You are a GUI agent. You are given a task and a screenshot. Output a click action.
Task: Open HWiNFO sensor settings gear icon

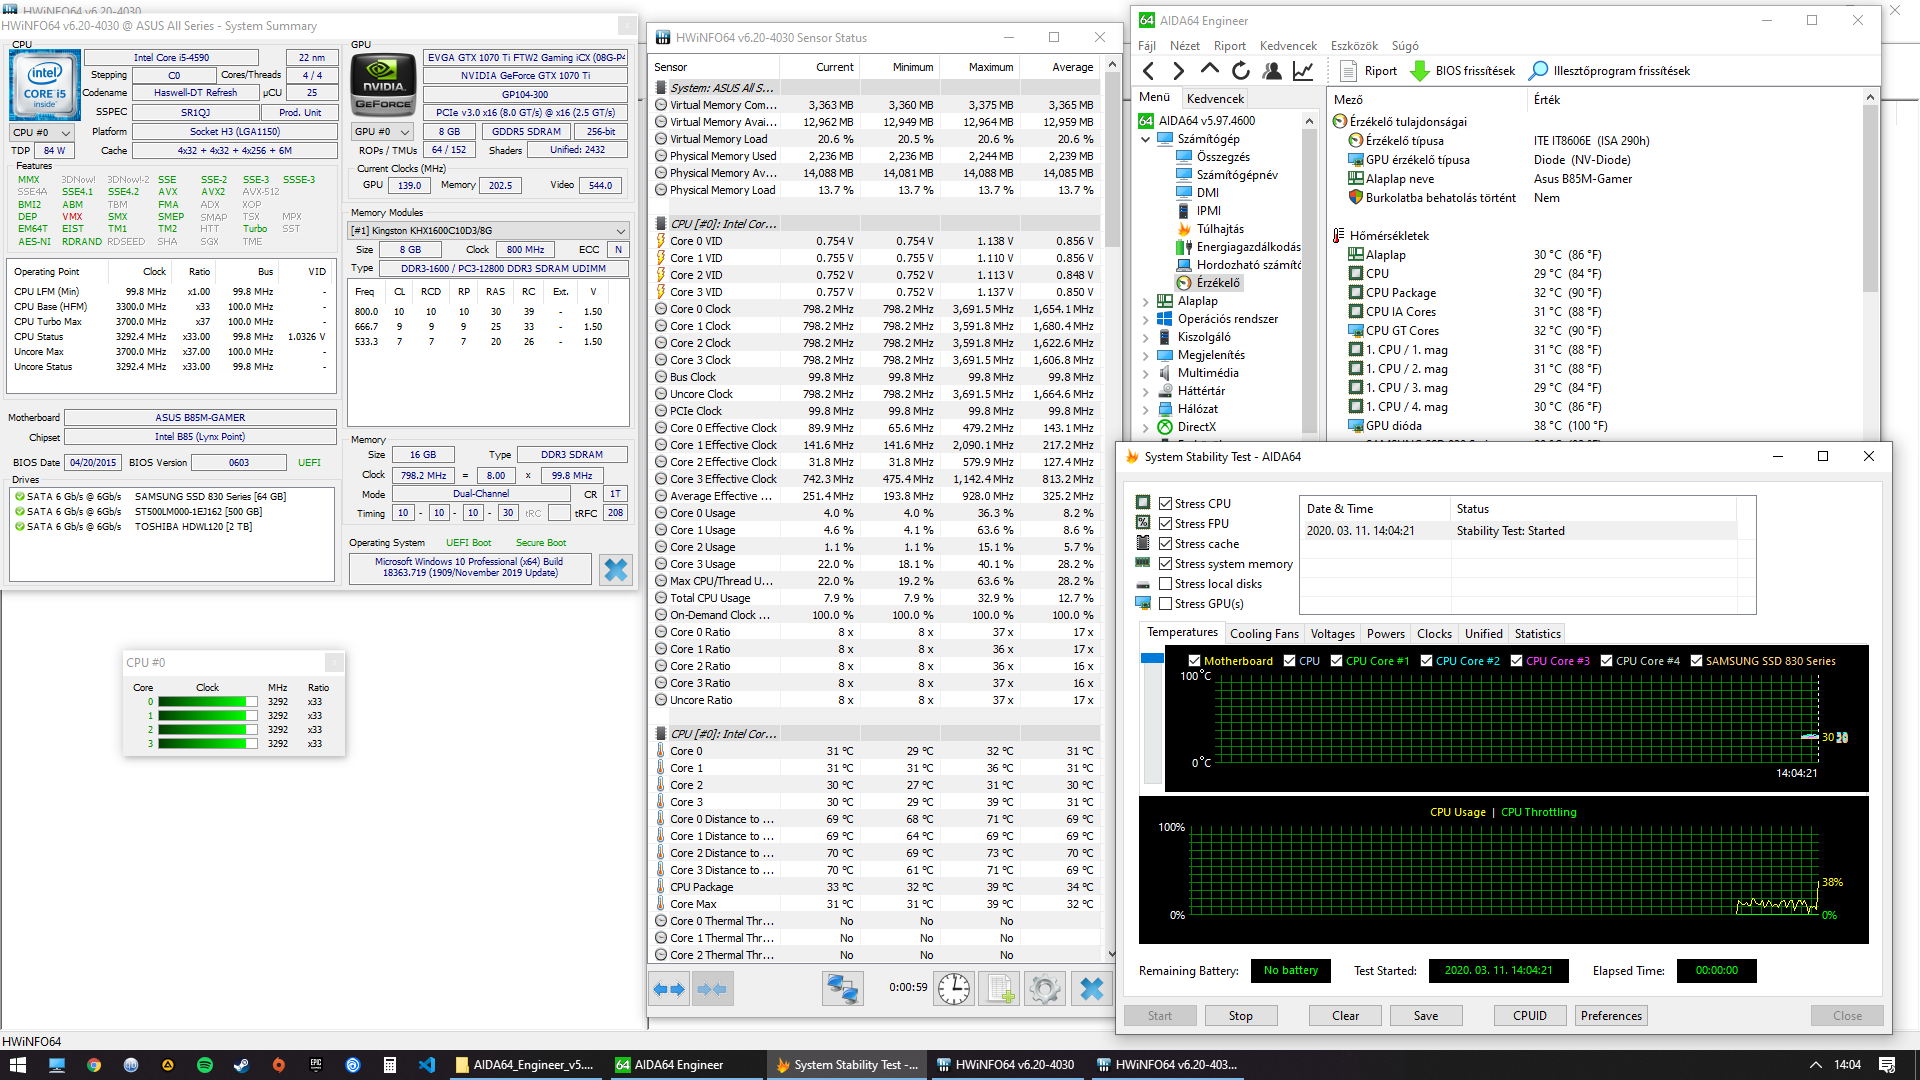[x=1044, y=989]
